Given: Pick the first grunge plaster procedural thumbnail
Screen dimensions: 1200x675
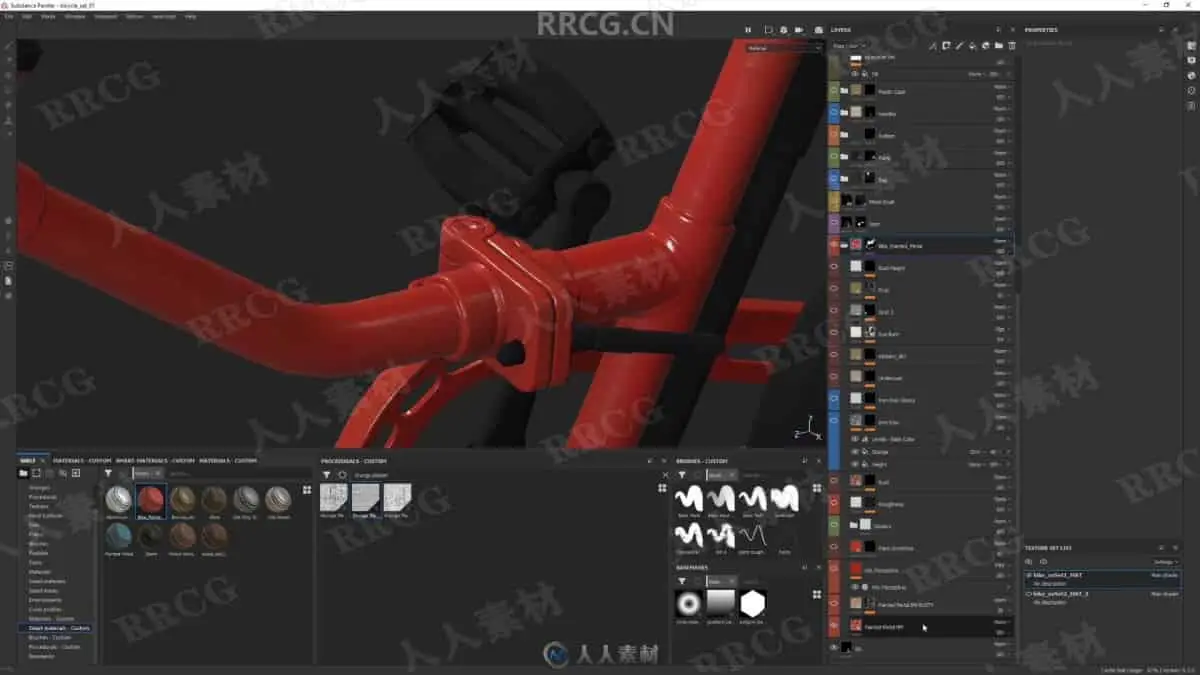Looking at the screenshot, I should coord(334,497).
